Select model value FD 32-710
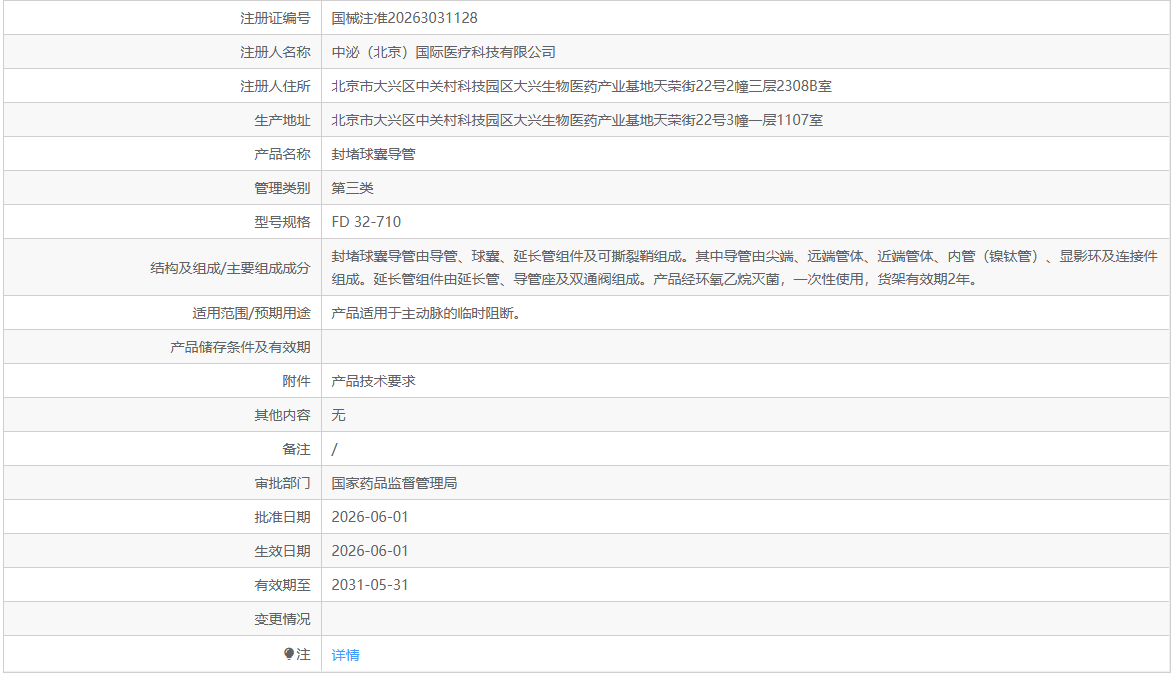This screenshot has width=1174, height=675. click(366, 222)
